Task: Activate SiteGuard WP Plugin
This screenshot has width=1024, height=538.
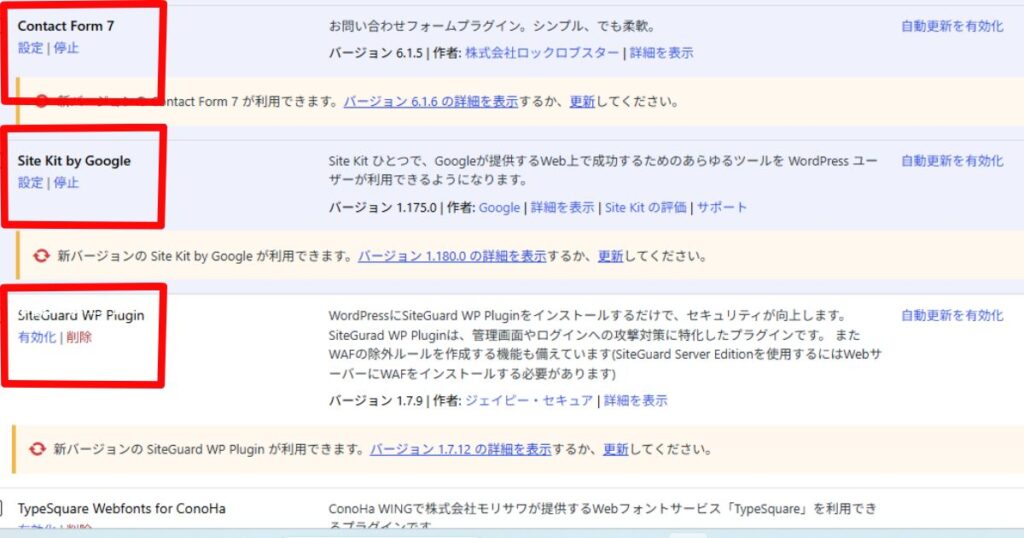Action: (x=37, y=337)
